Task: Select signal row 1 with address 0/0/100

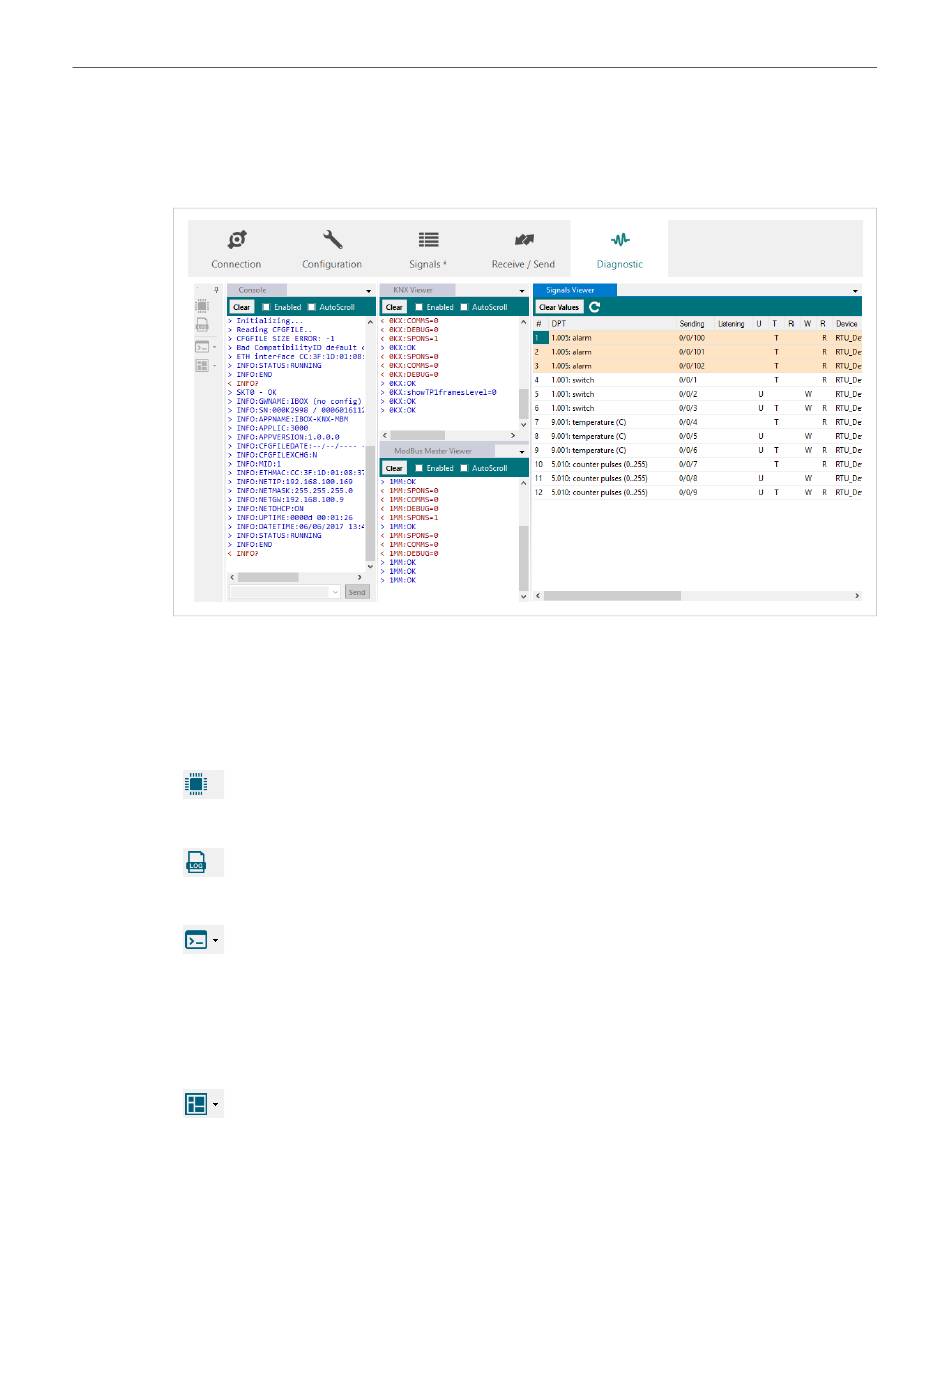Action: 697,338
